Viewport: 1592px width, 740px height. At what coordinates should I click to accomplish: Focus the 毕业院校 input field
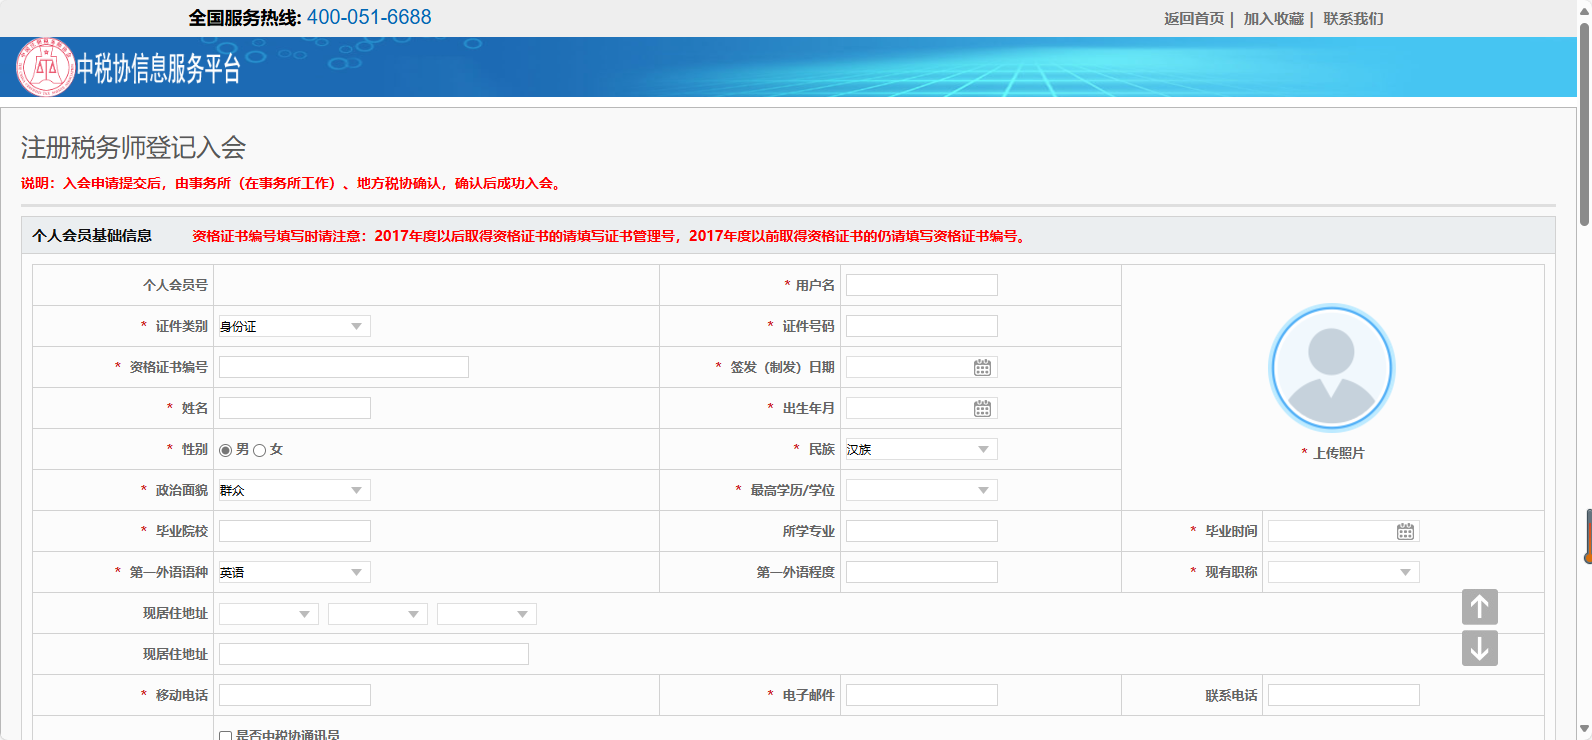[295, 531]
